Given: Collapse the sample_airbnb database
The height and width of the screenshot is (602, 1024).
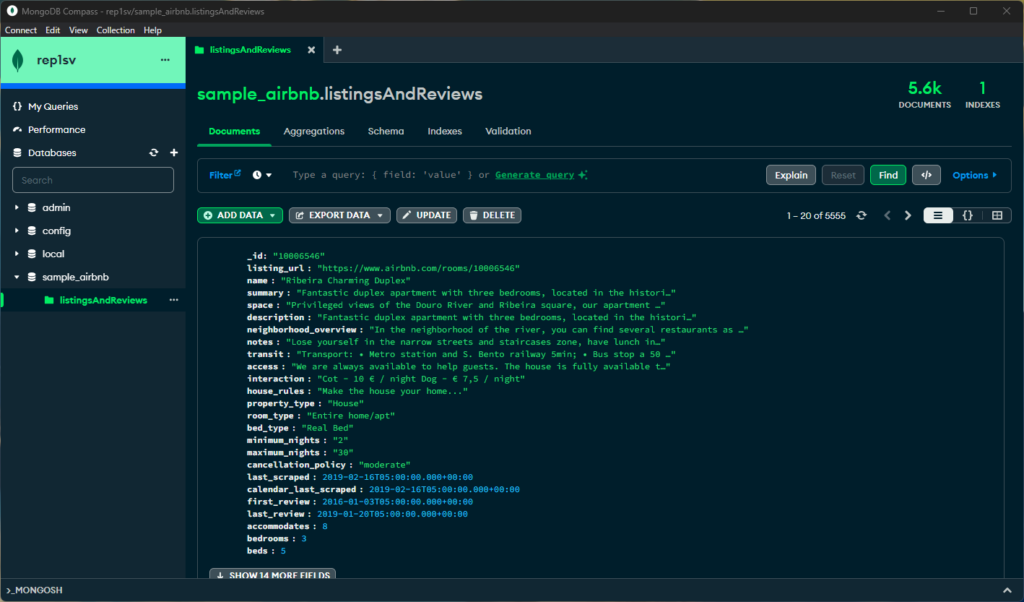Looking at the screenshot, I should pyautogui.click(x=17, y=277).
